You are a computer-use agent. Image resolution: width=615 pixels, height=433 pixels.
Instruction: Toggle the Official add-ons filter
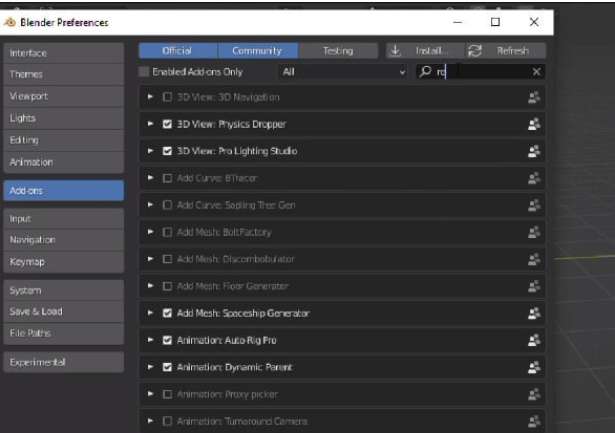click(x=178, y=51)
